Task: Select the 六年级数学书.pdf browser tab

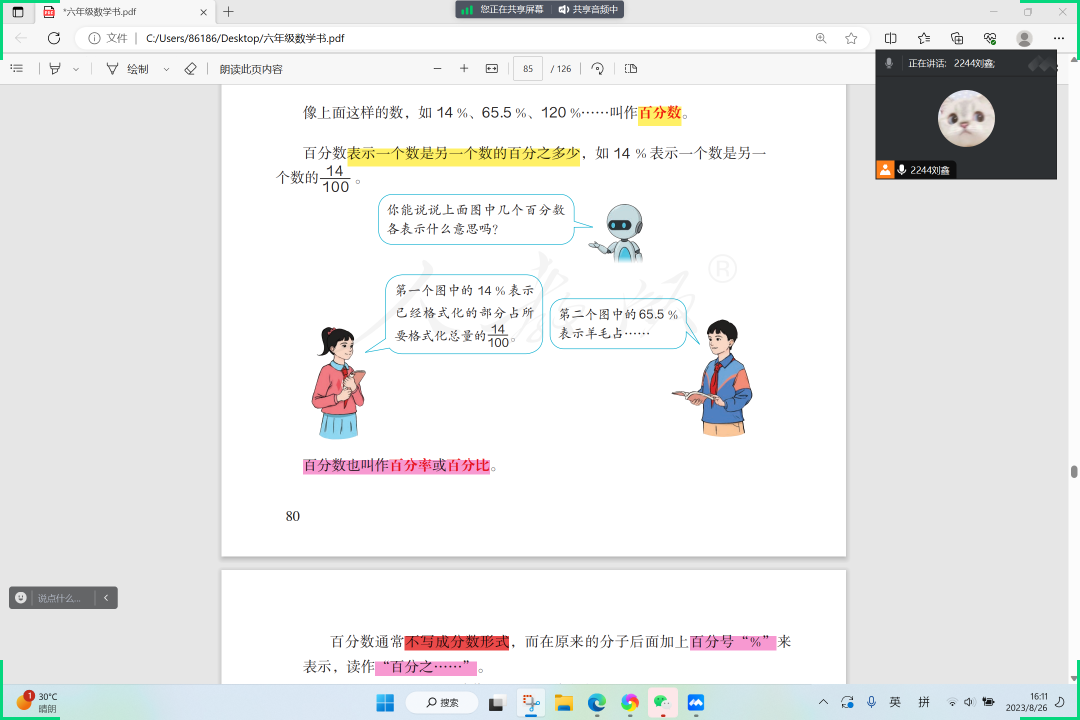Action: 120,12
